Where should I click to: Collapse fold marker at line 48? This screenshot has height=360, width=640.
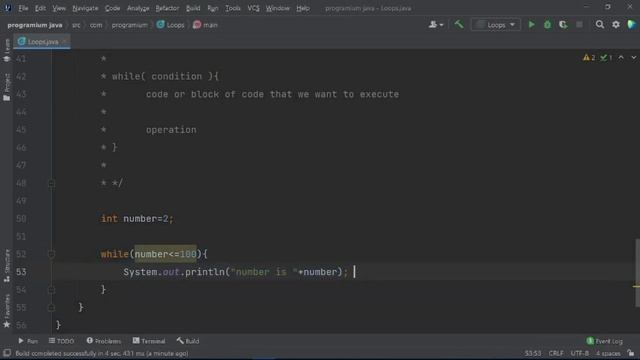tap(51, 183)
